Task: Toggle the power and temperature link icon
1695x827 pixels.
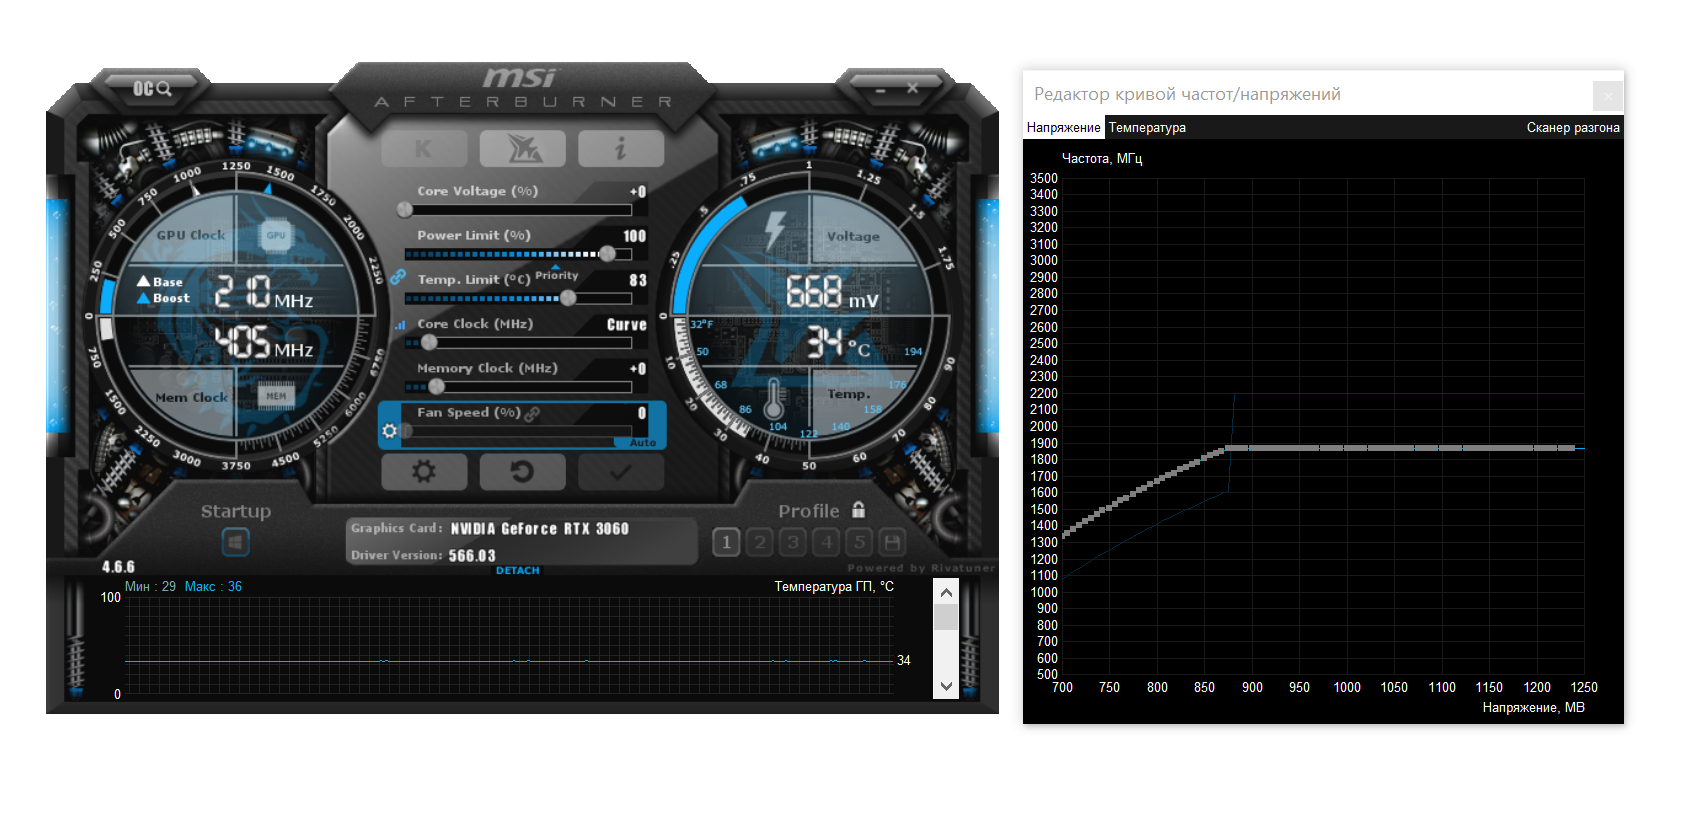Action: tap(398, 276)
